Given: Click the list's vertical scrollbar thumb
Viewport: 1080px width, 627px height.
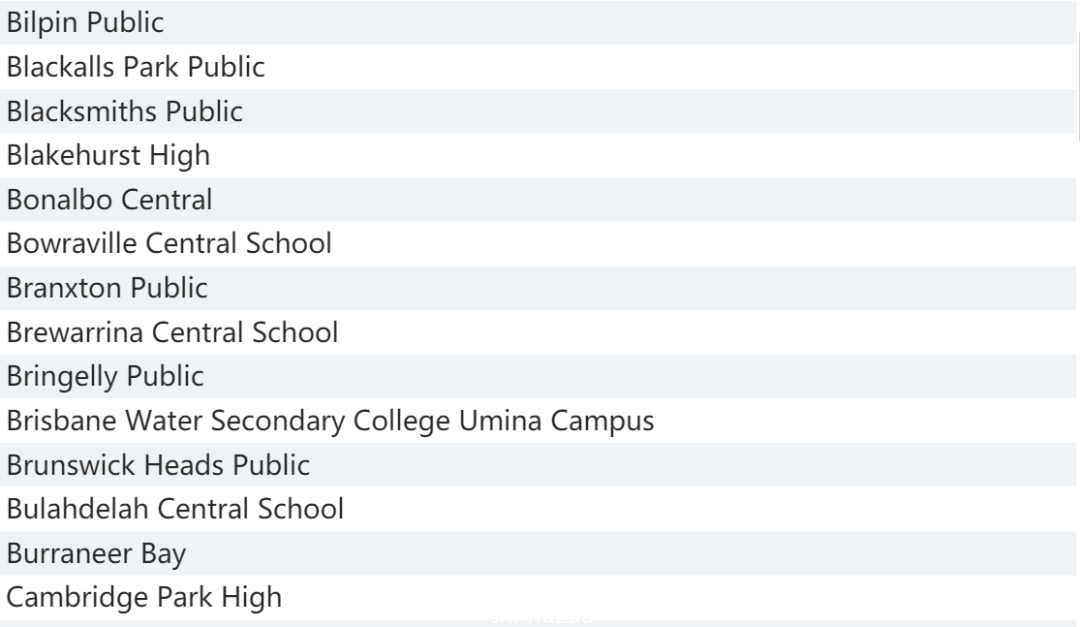Looking at the screenshot, I should (x=1078, y=86).
